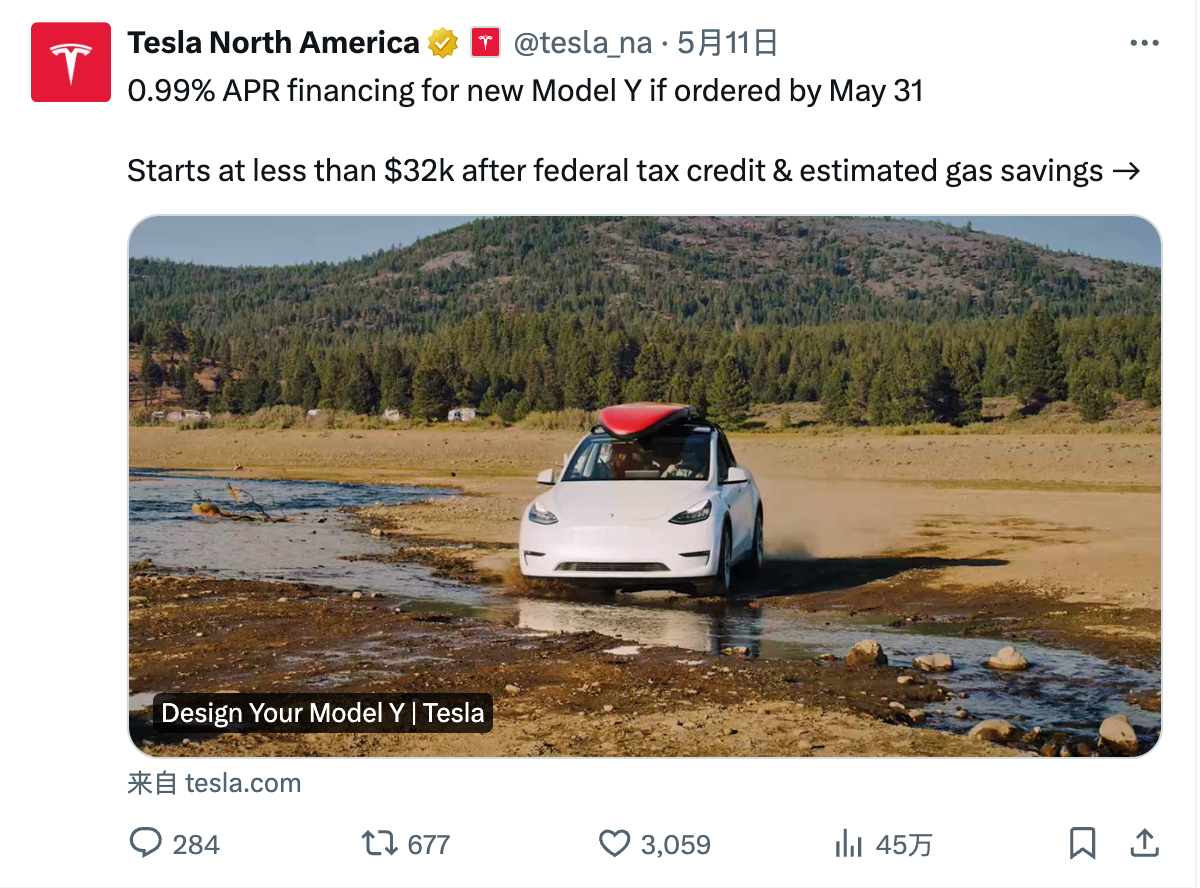Open the Tesla profile avatar

pyautogui.click(x=70, y=62)
